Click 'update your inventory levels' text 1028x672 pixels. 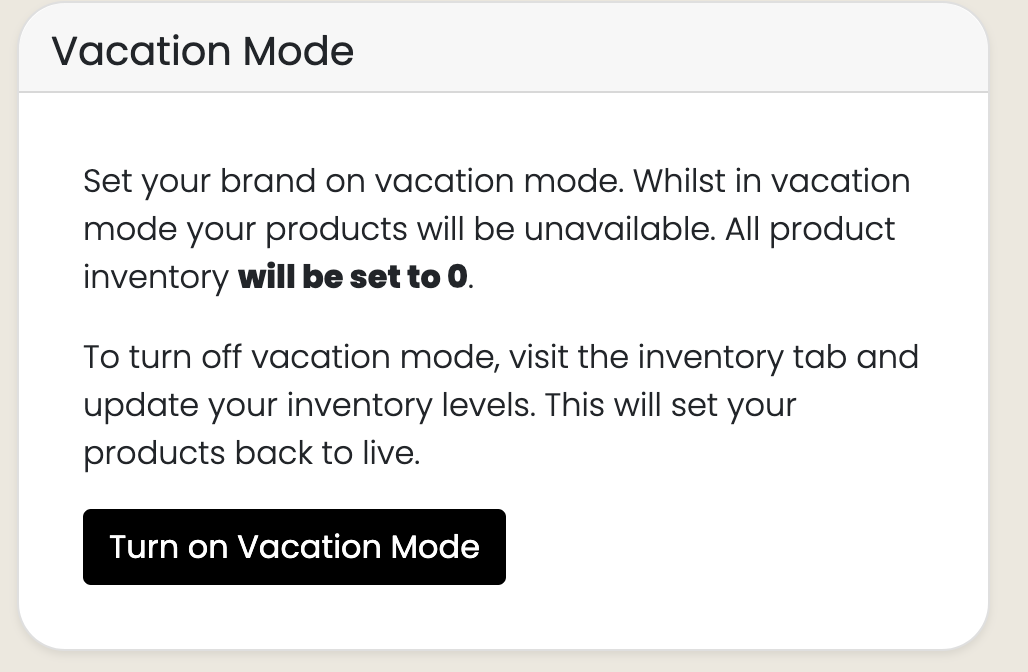[x=309, y=406]
